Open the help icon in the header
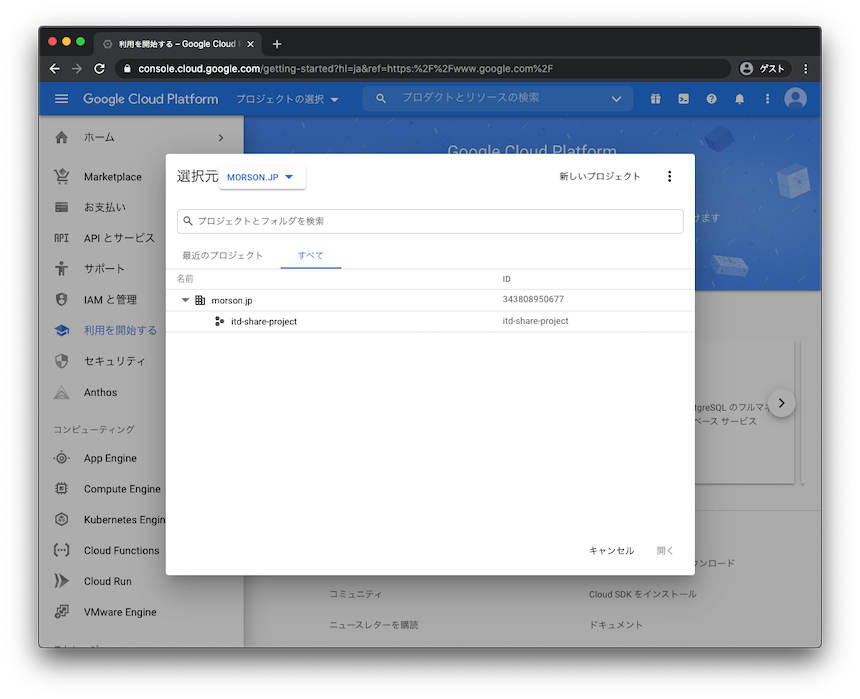 tap(711, 99)
